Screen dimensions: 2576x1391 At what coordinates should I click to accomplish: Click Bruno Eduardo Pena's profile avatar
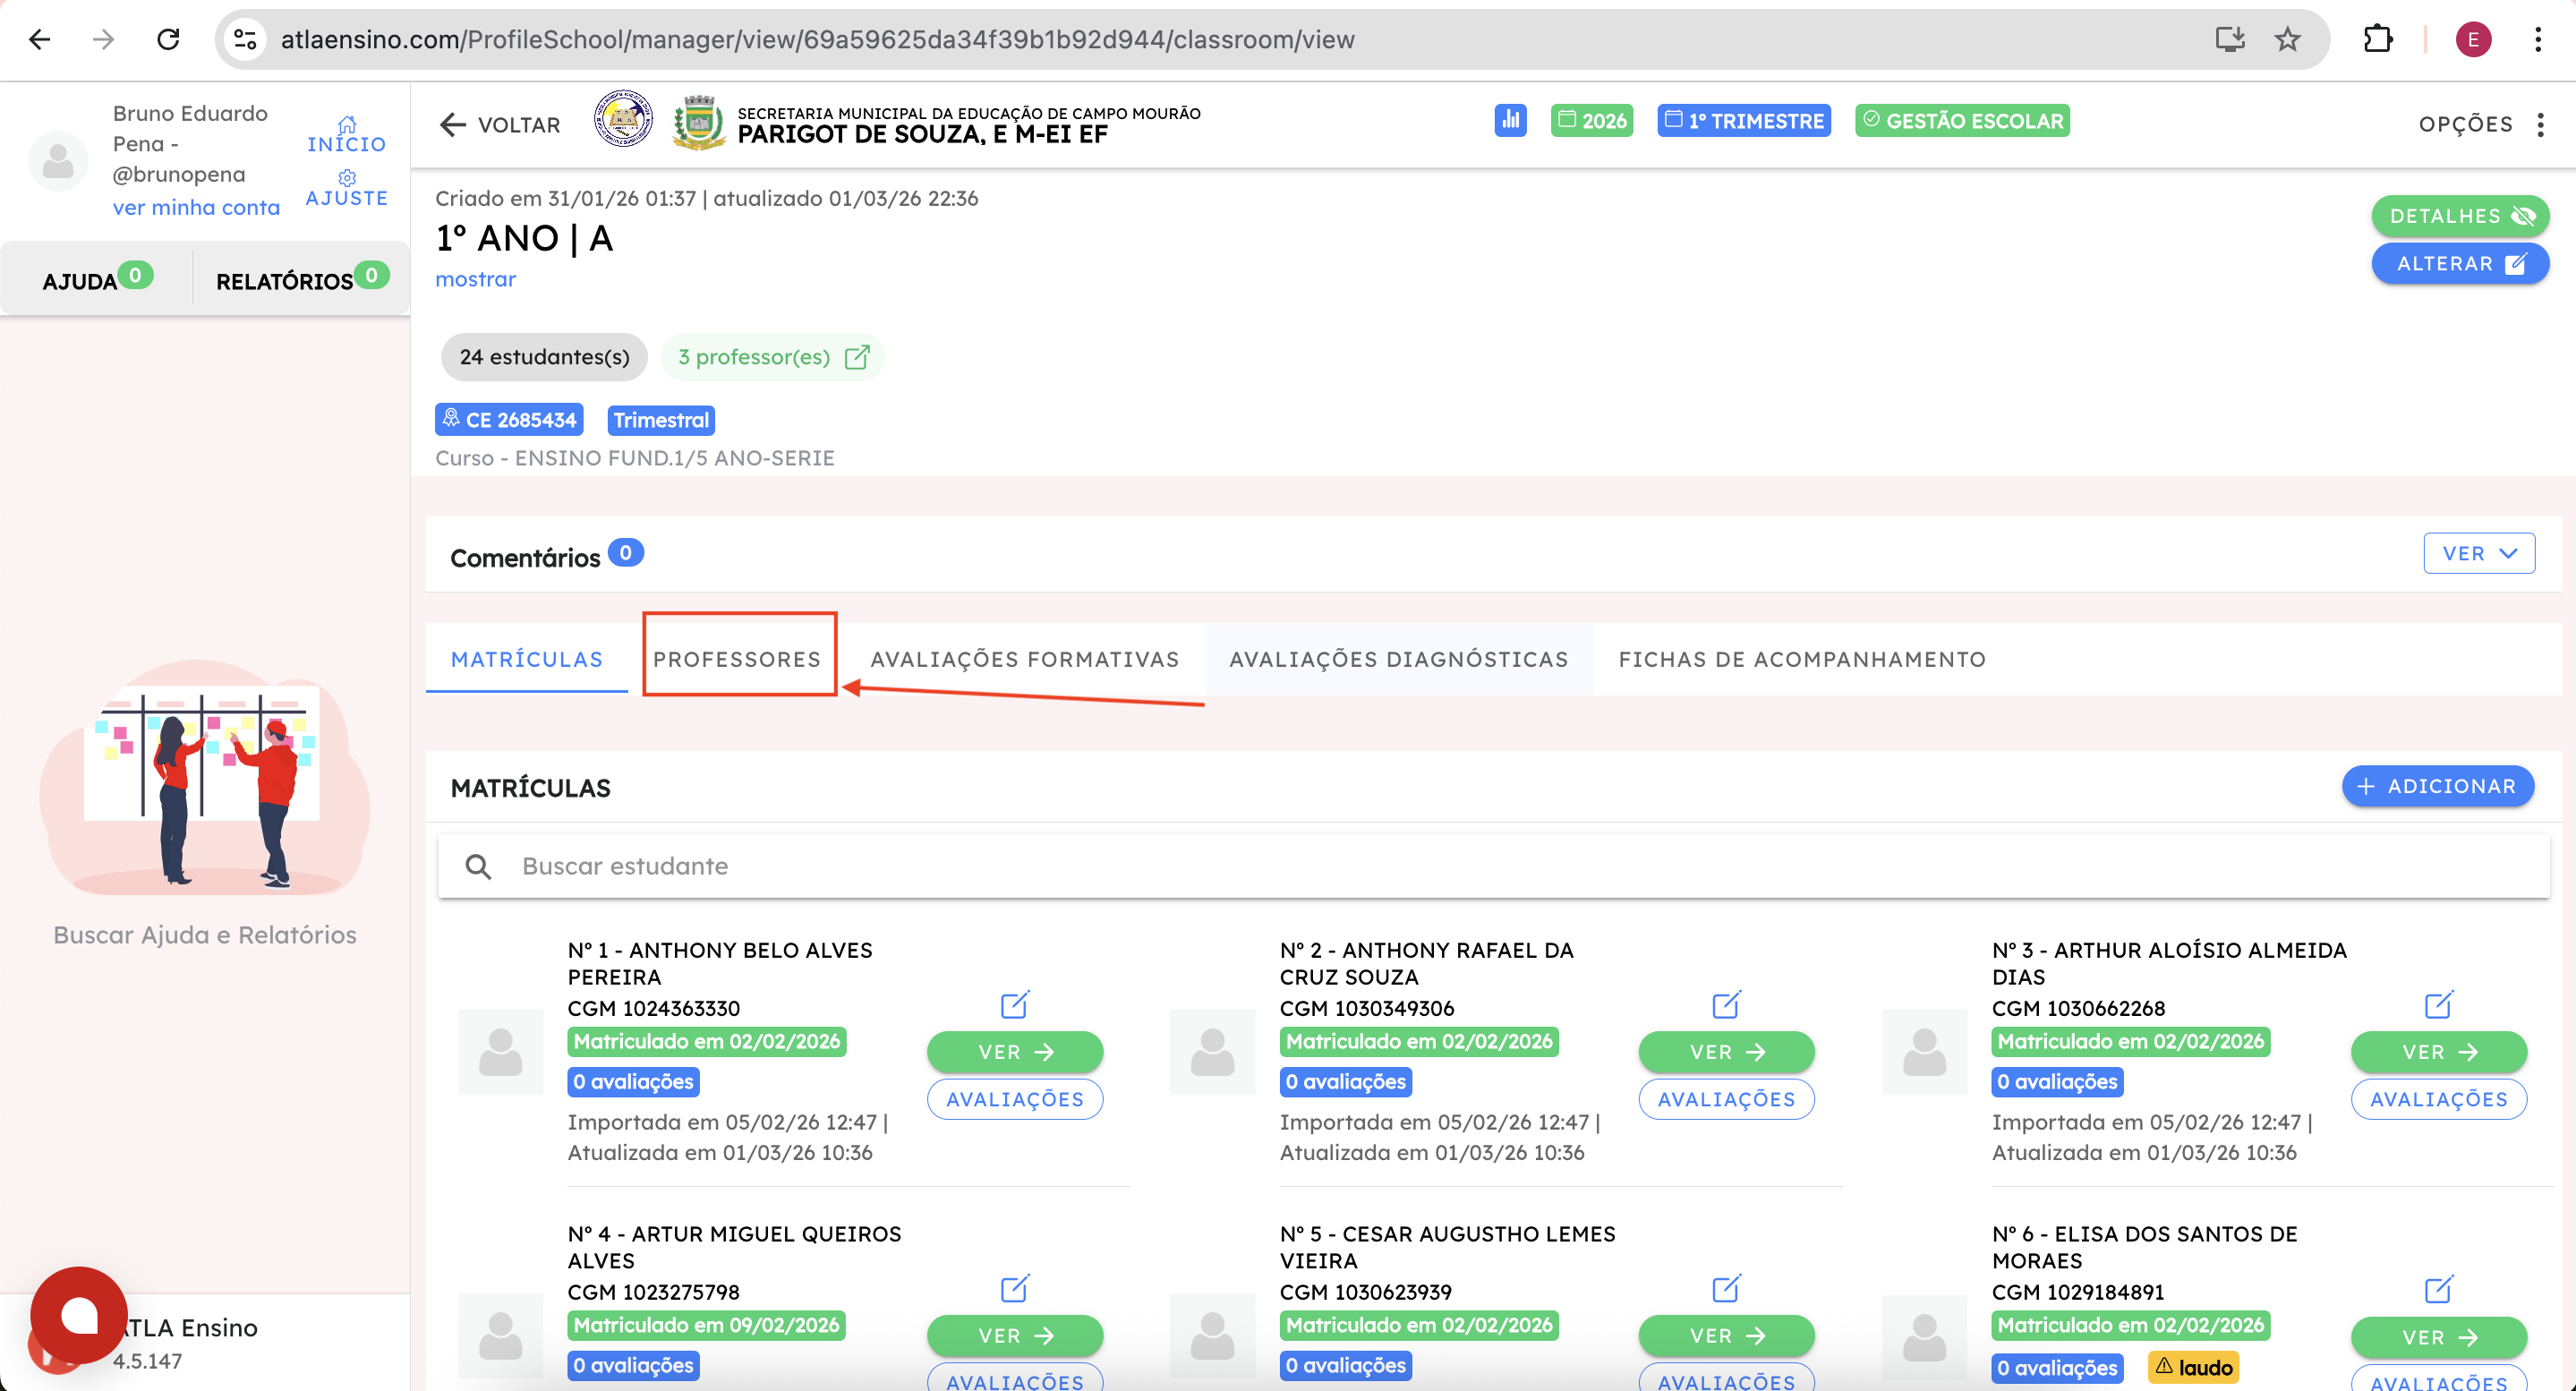[x=58, y=160]
